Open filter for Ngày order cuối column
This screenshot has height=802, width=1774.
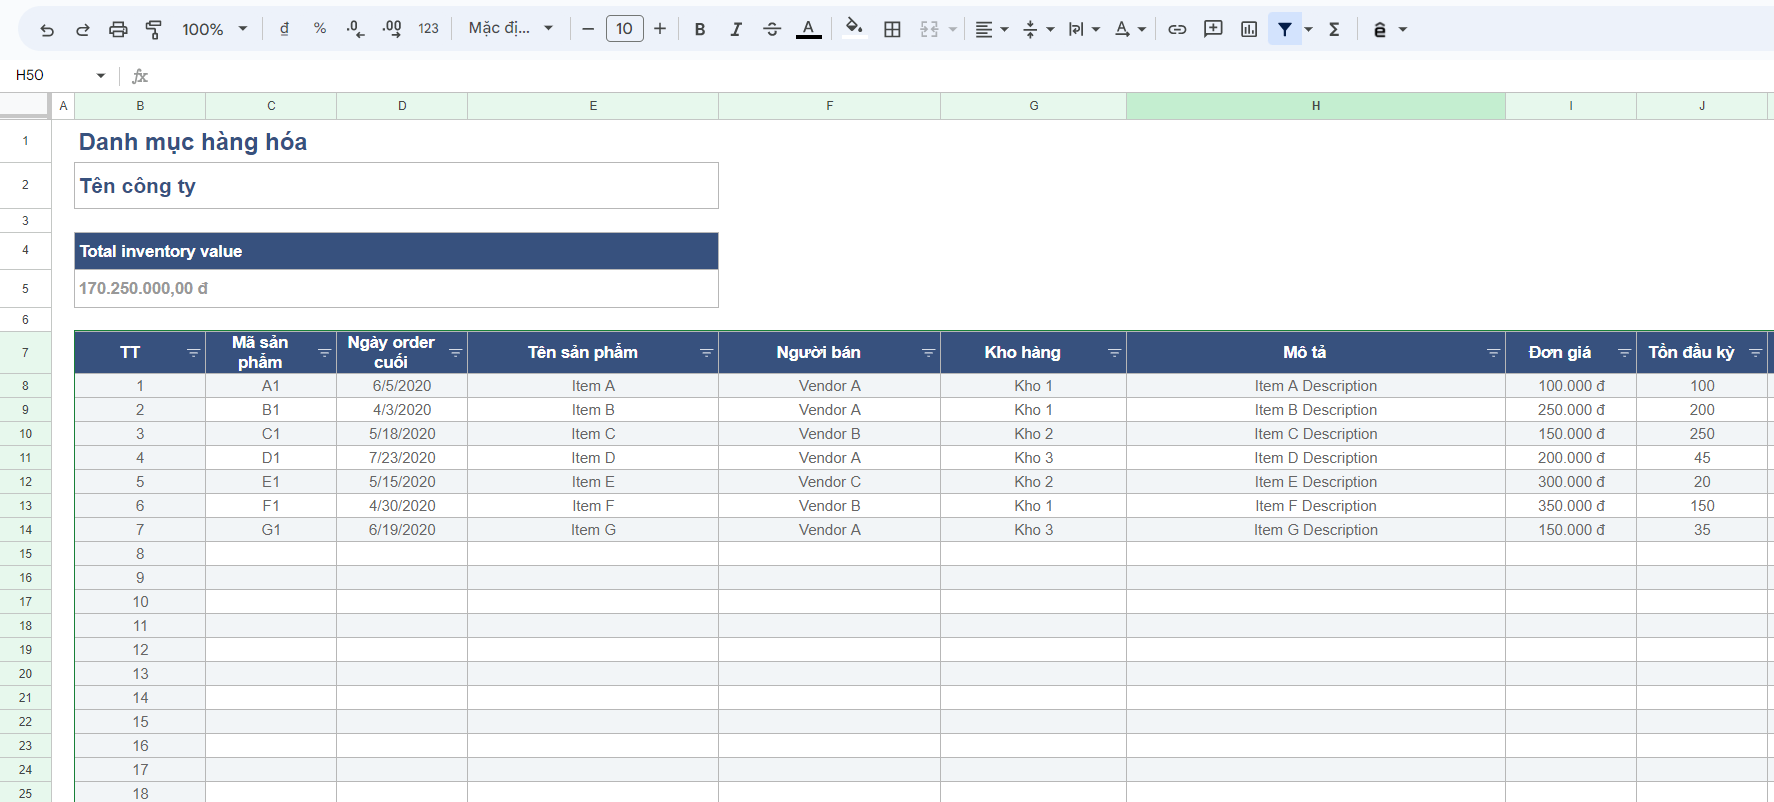pos(456,353)
